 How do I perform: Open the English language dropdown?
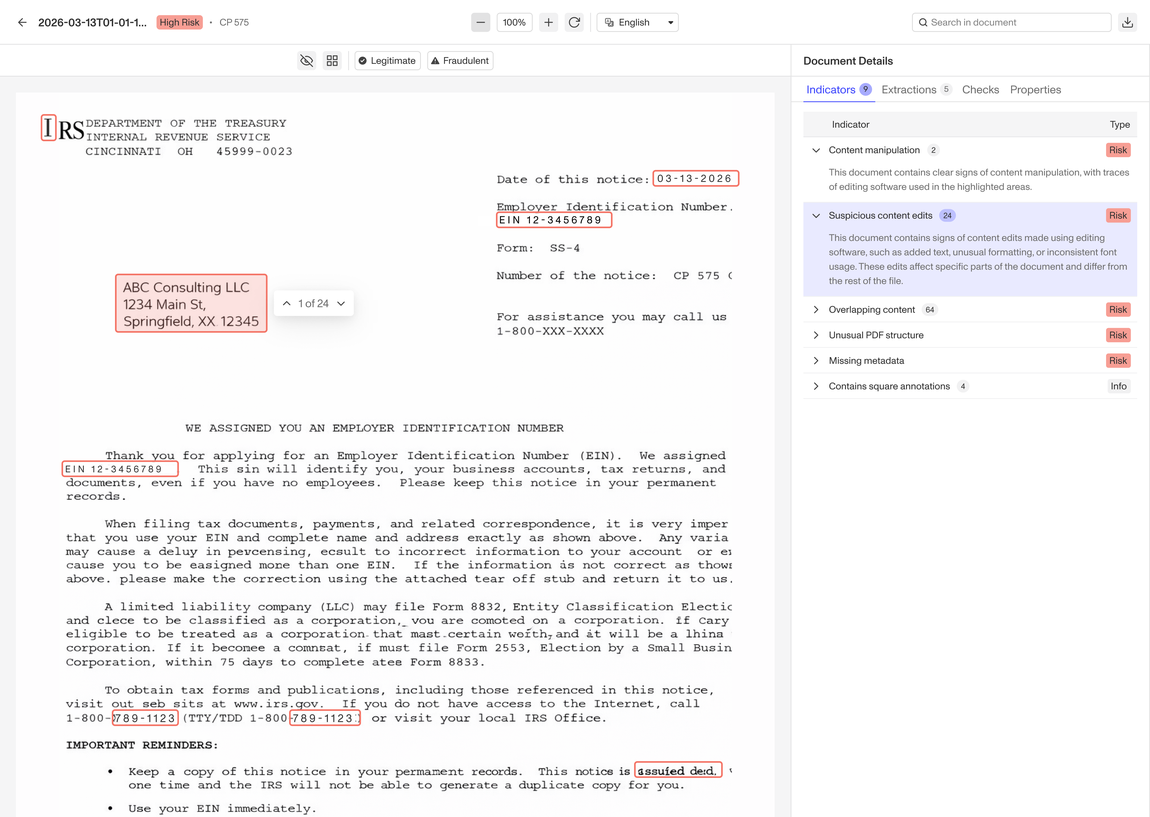click(637, 22)
